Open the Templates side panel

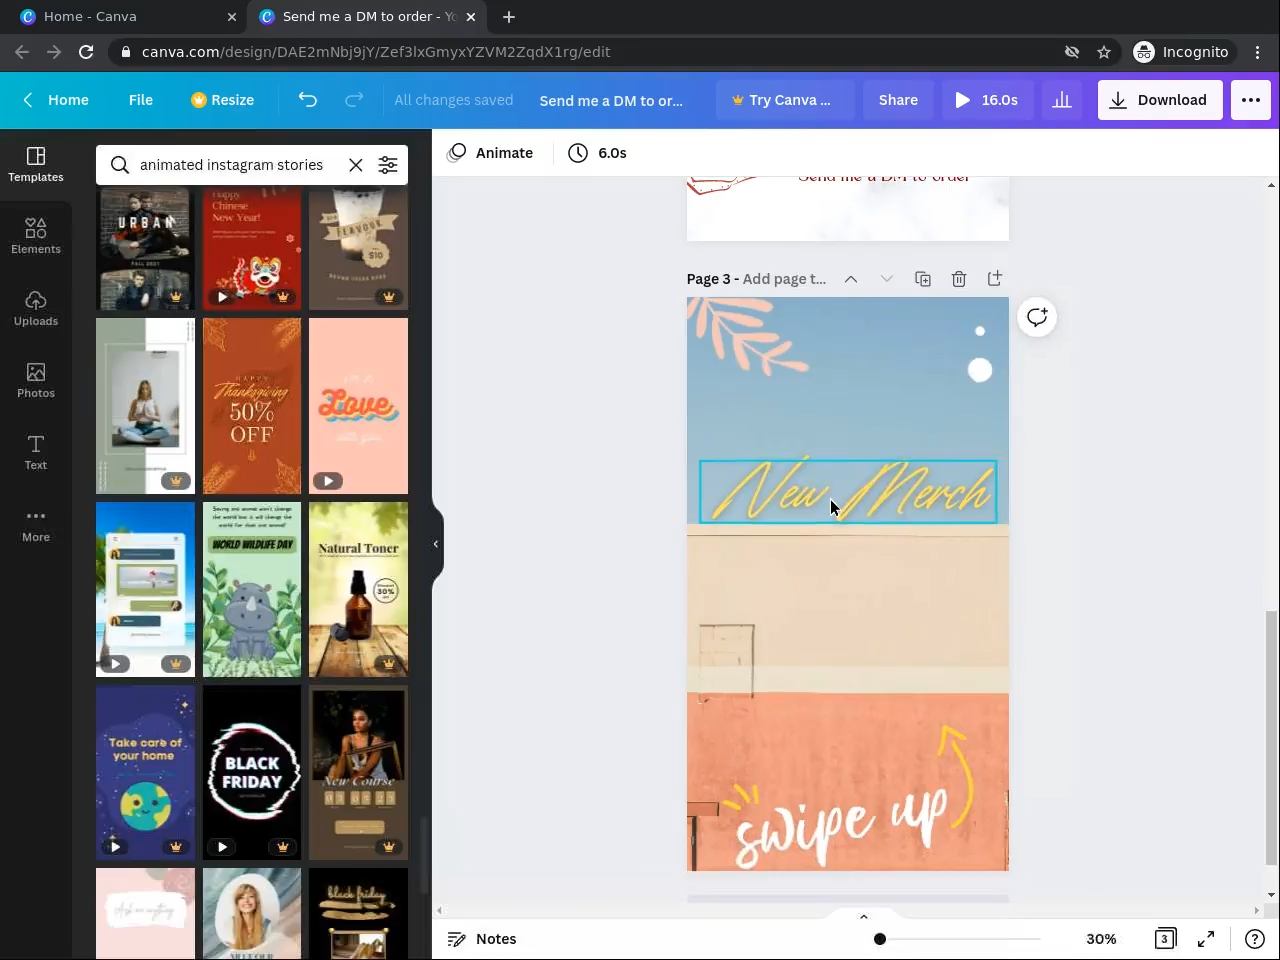[36, 164]
